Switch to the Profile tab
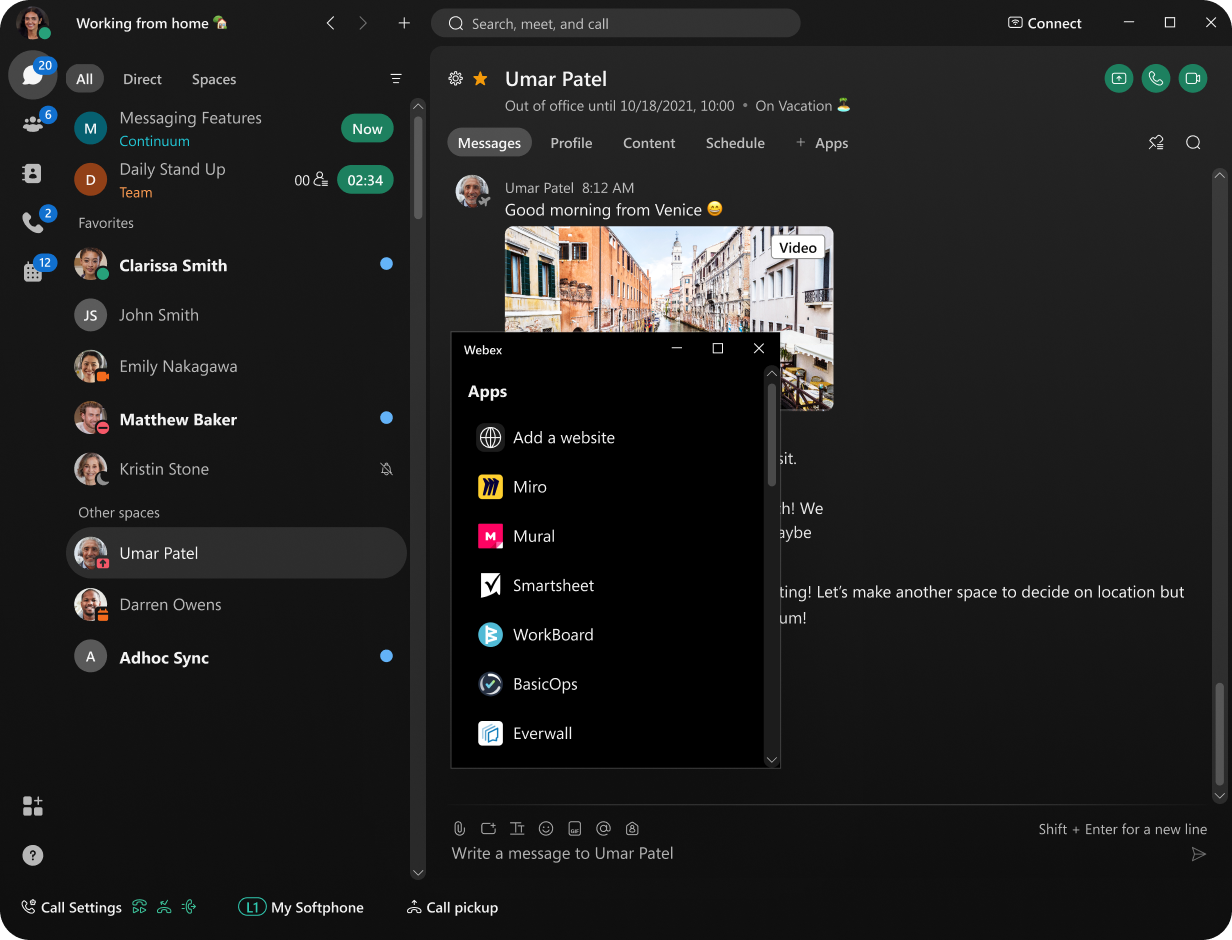Viewport: 1232px width, 940px height. coord(571,143)
